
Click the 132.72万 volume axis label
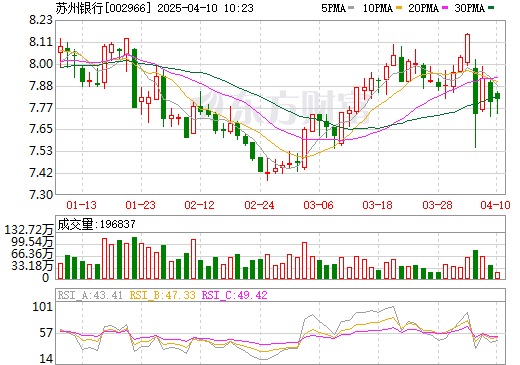coord(29,230)
